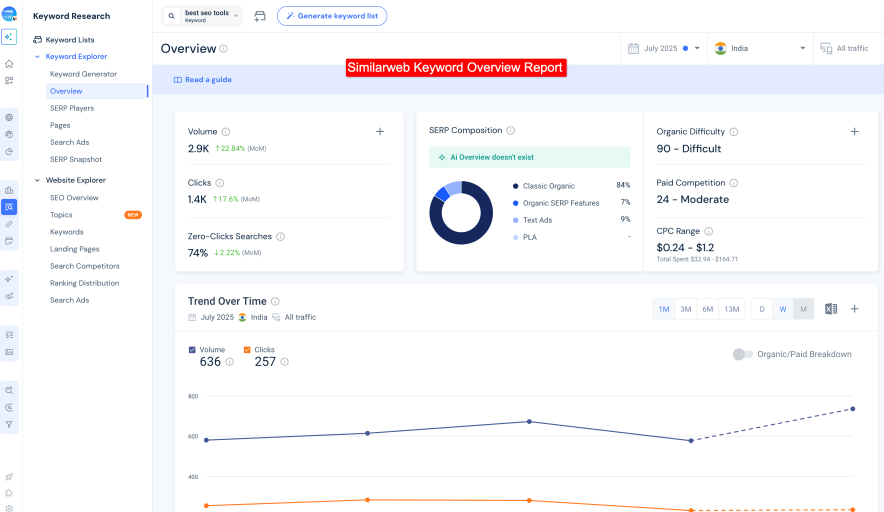Open Pages under Keyword Explorer
Image resolution: width=884 pixels, height=512 pixels.
[60, 125]
